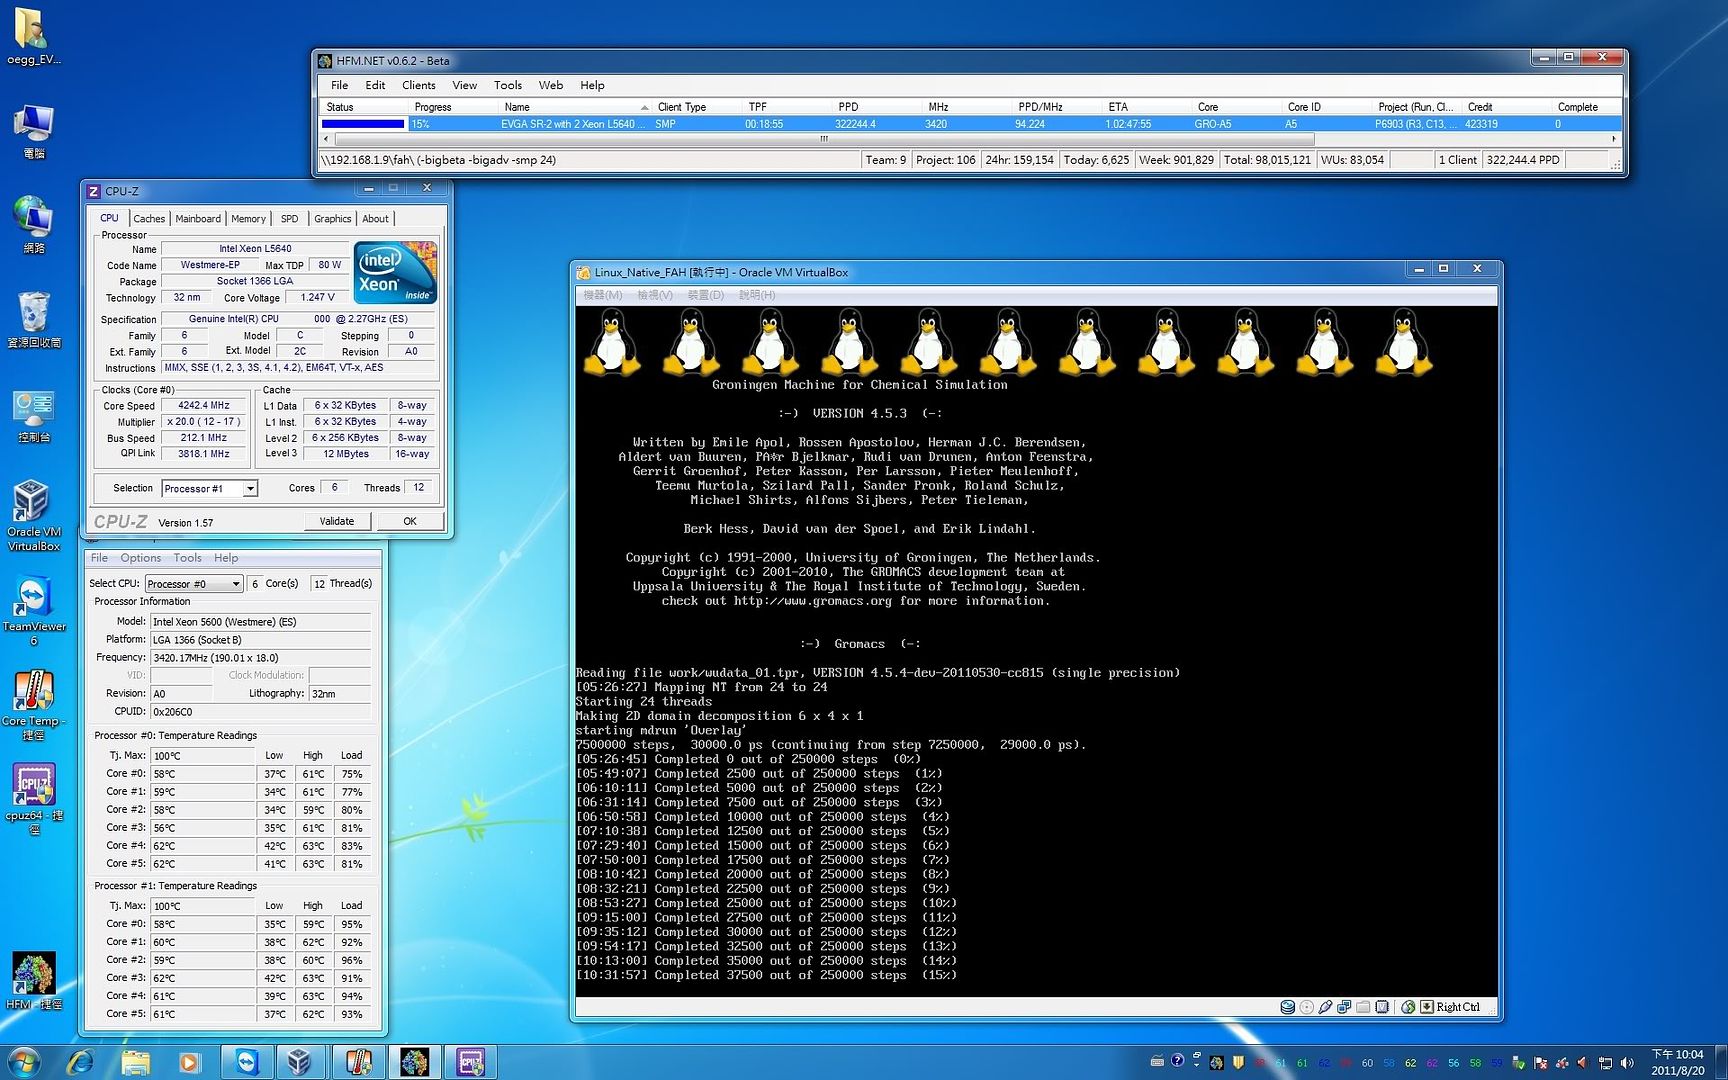Open the Core Temp desktop shortcut
The width and height of the screenshot is (1728, 1080).
coord(33,705)
